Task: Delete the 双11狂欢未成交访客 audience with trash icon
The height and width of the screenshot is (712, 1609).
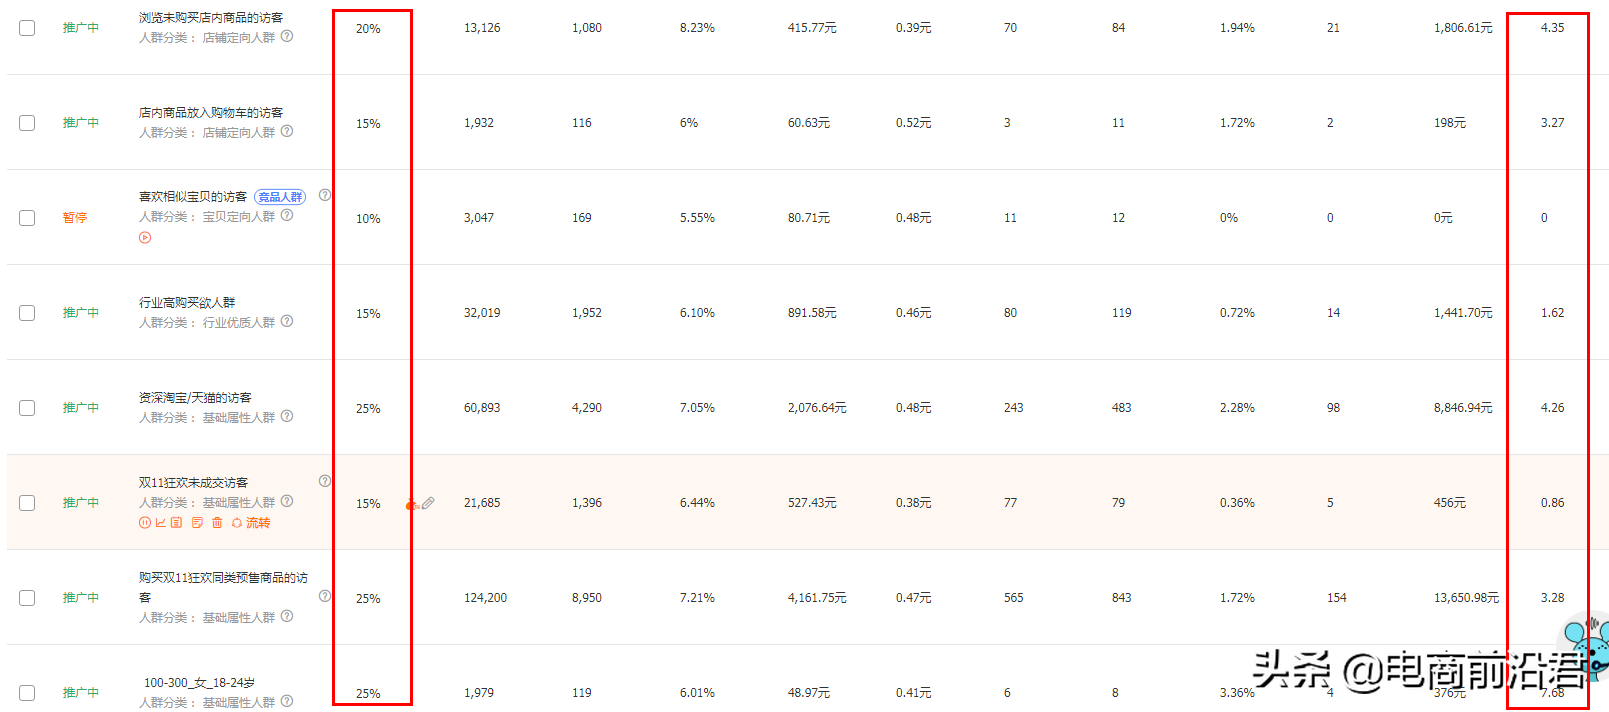Action: [x=217, y=522]
